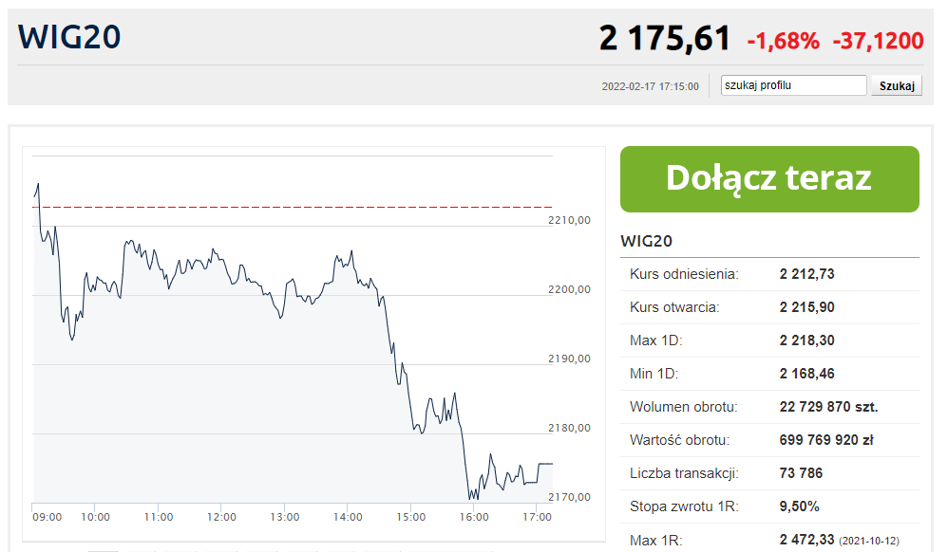The height and width of the screenshot is (552, 948).
Task: Click the 09:00 label on the time axis
Action: click(47, 517)
